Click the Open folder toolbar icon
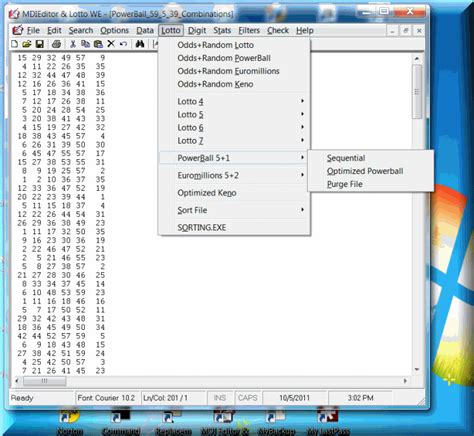Image resolution: width=474 pixels, height=436 pixels. click(27, 44)
